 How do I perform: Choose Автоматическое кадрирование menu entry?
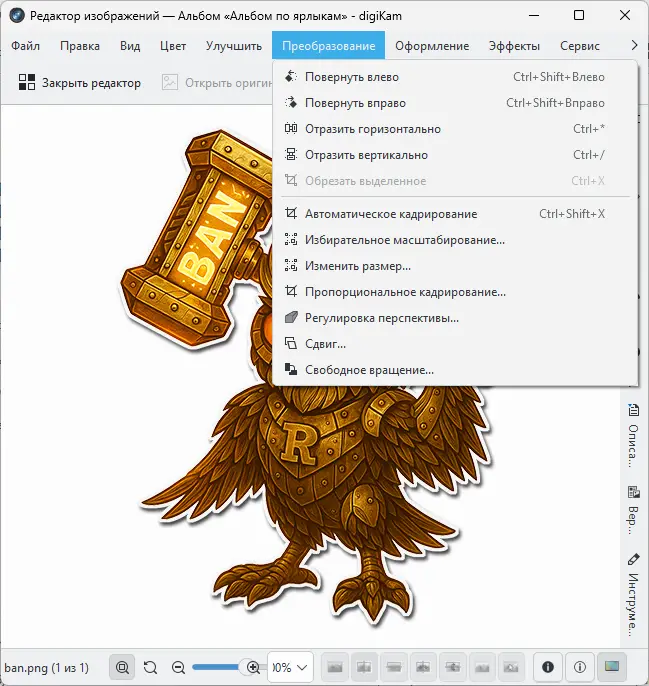pos(455,214)
